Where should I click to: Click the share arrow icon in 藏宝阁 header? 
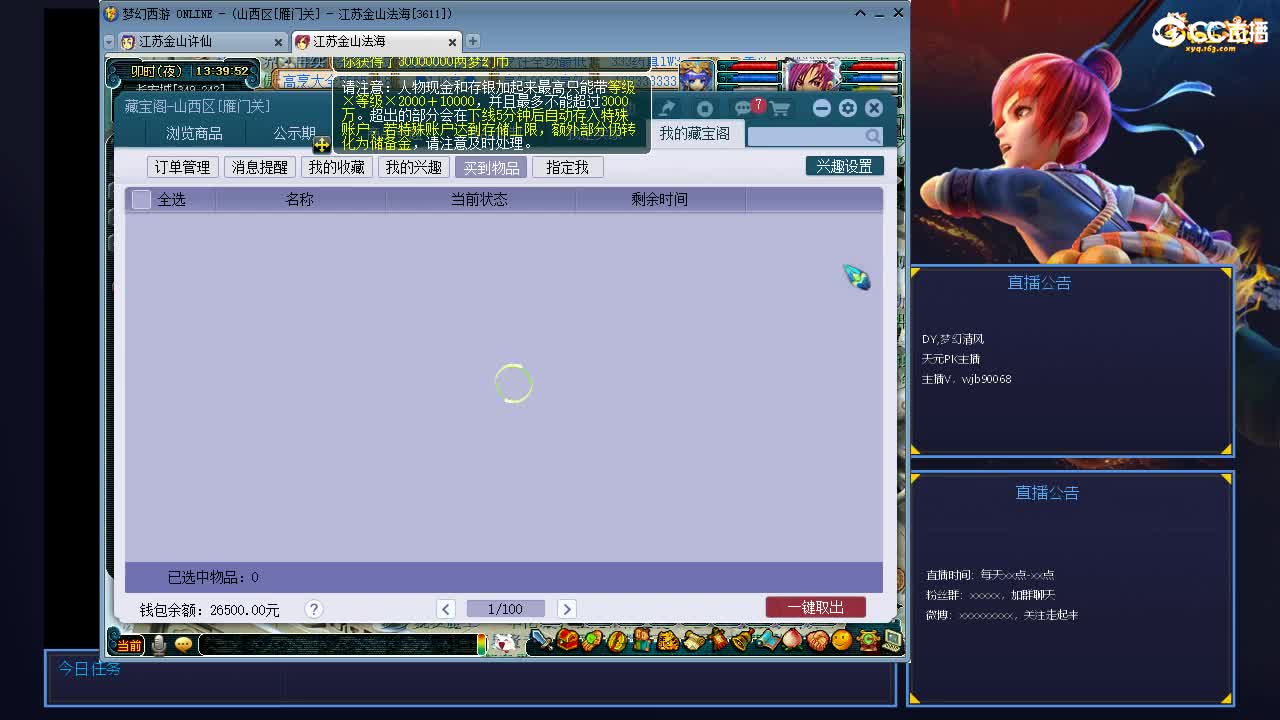667,108
